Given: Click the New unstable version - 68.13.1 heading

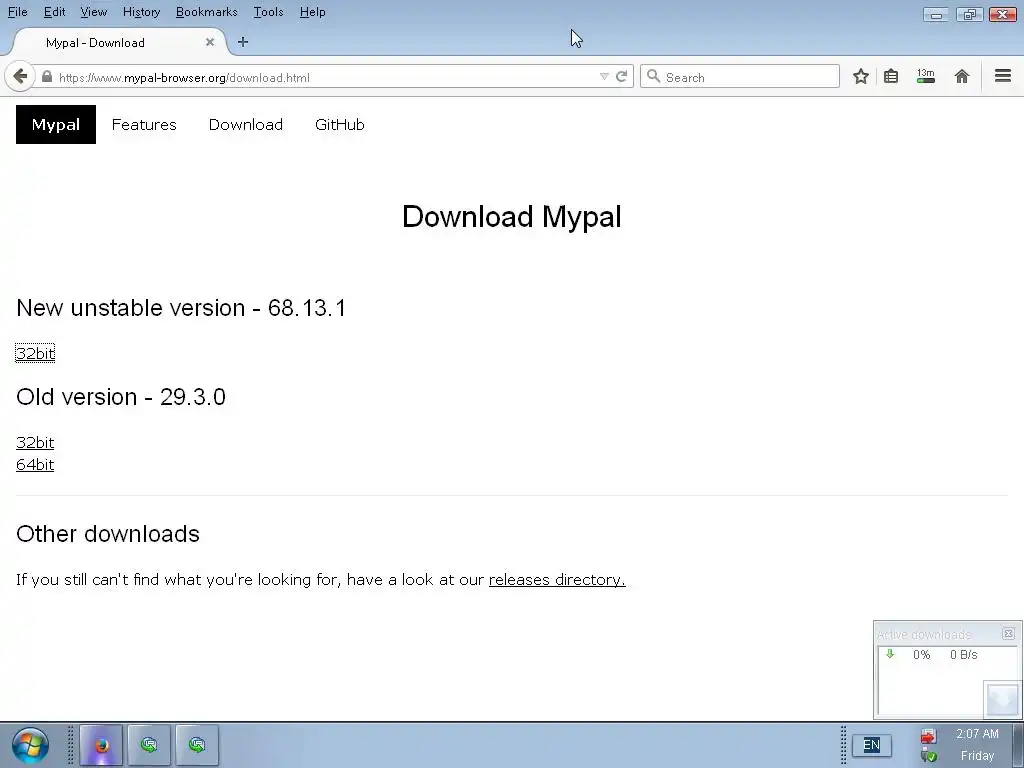Looking at the screenshot, I should pyautogui.click(x=181, y=308).
